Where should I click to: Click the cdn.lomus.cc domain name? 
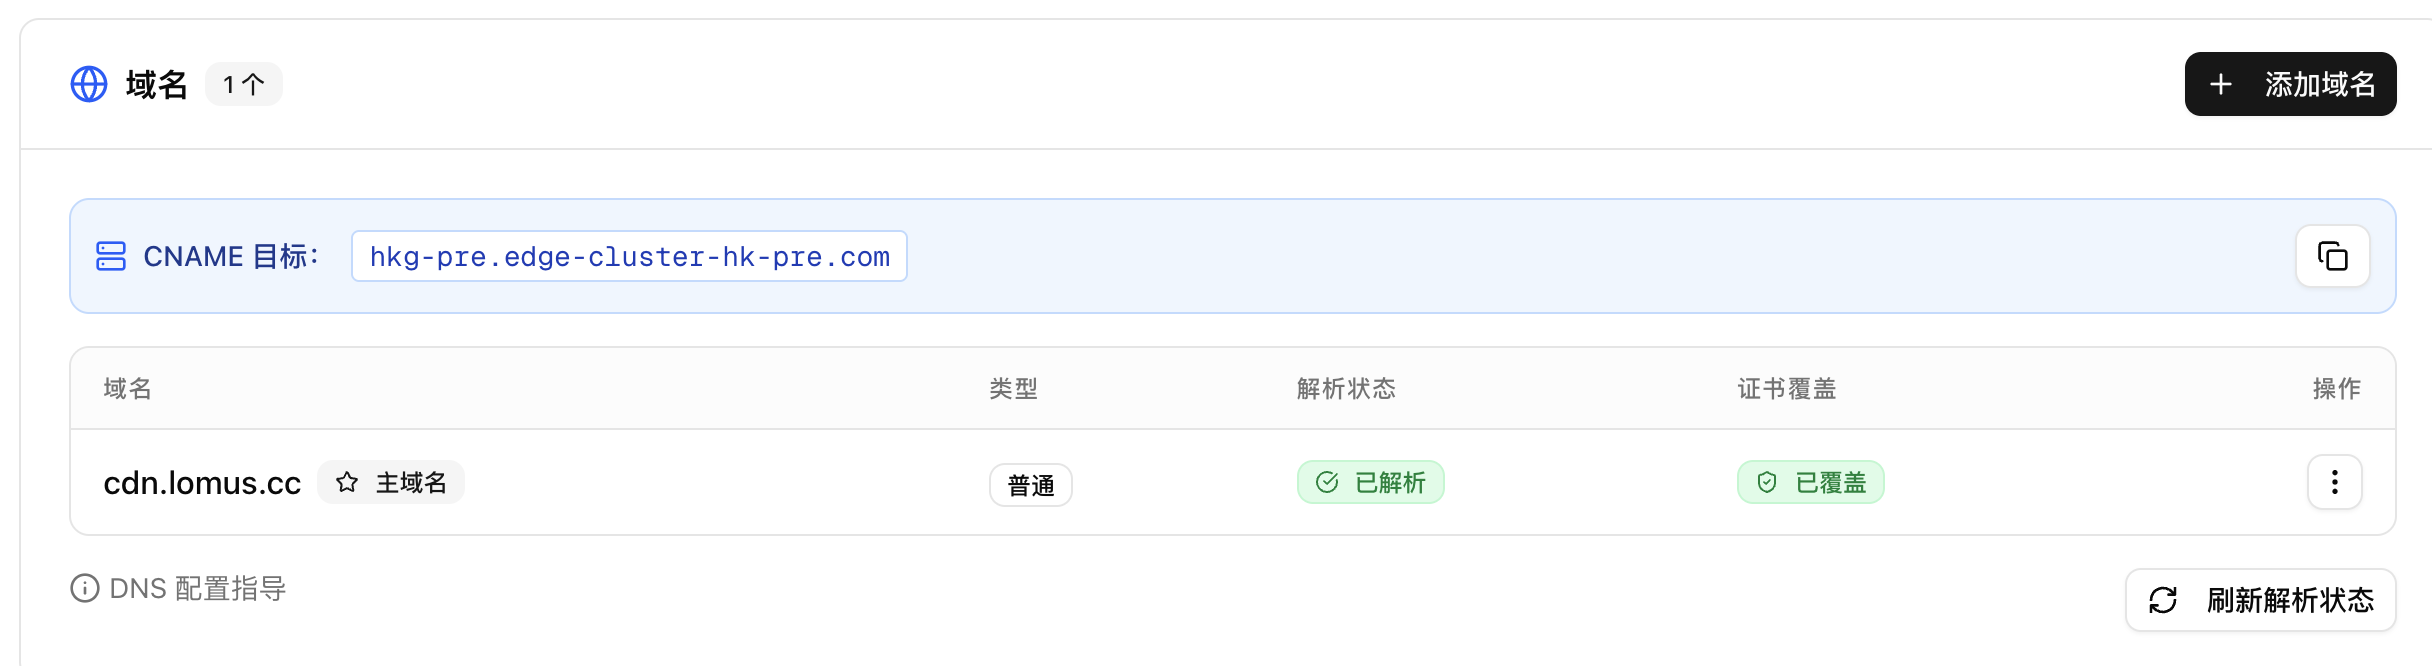(x=202, y=483)
